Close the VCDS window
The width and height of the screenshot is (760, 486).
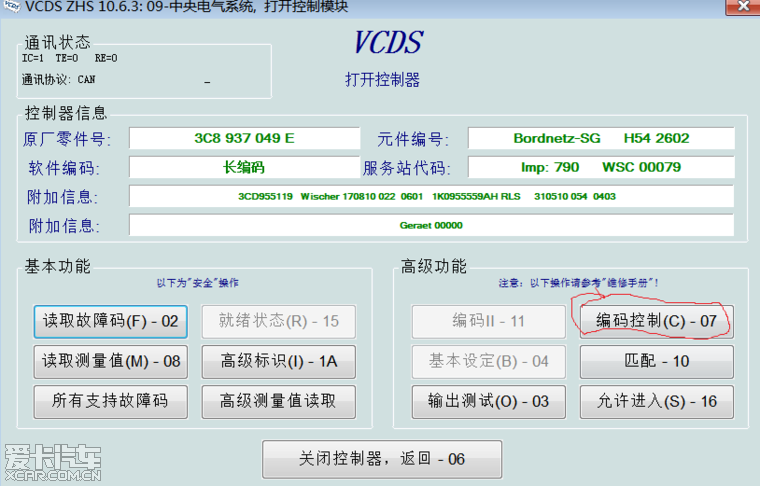pos(743,6)
